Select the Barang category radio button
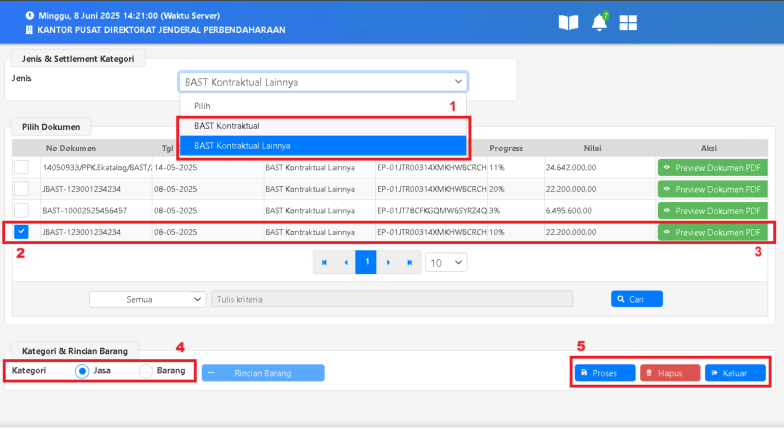 pos(146,371)
